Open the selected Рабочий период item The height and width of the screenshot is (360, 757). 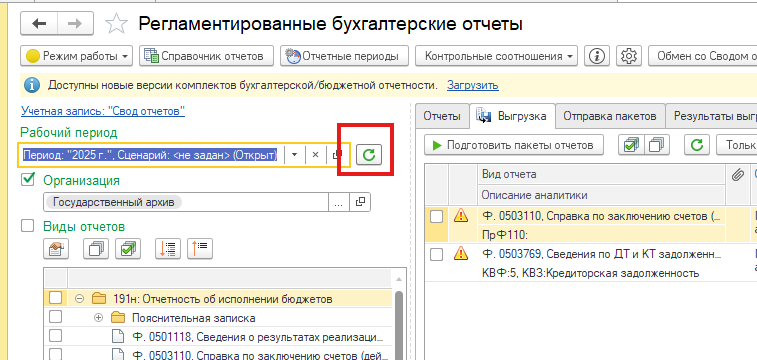pos(337,155)
